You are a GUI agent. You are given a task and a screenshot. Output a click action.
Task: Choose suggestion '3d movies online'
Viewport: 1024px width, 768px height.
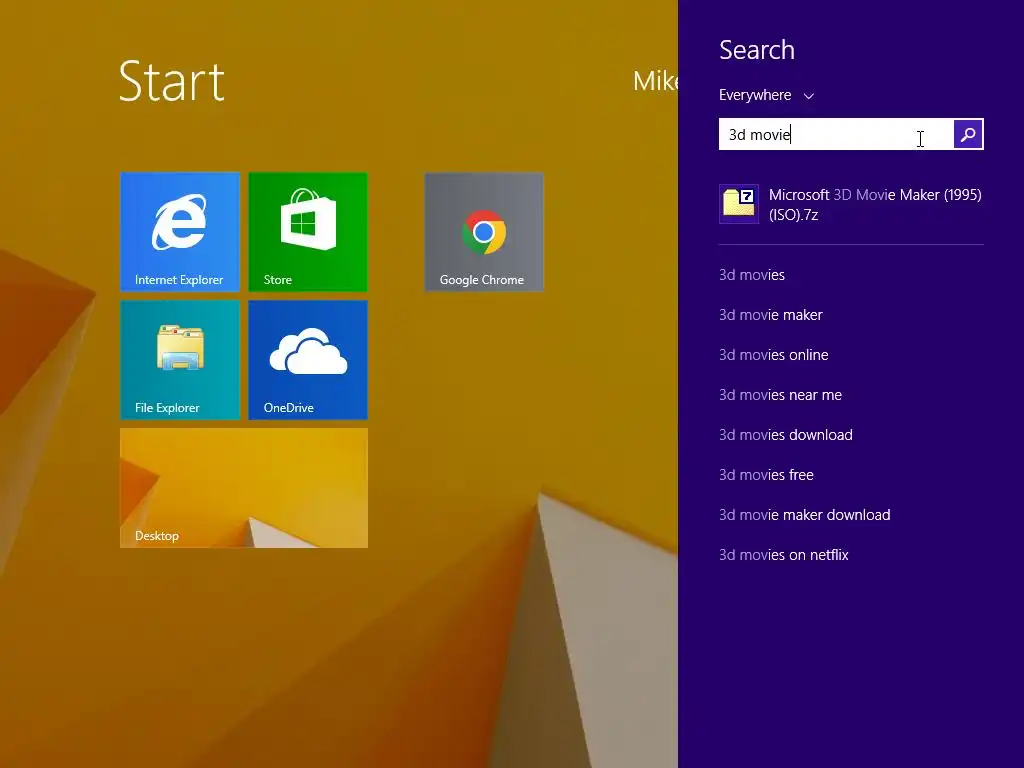pyautogui.click(x=773, y=355)
